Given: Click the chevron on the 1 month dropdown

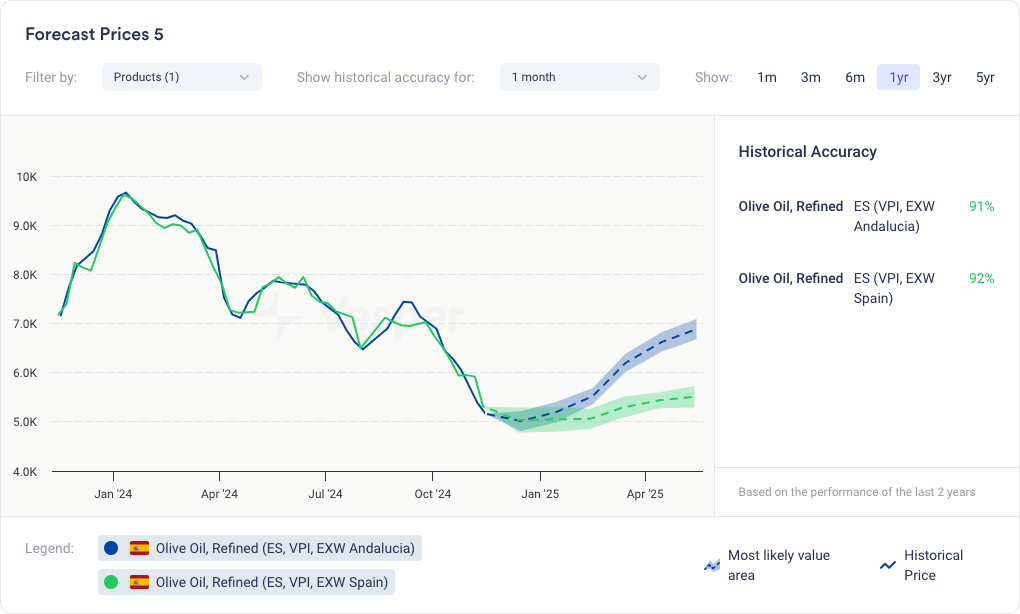Looking at the screenshot, I should coord(642,77).
